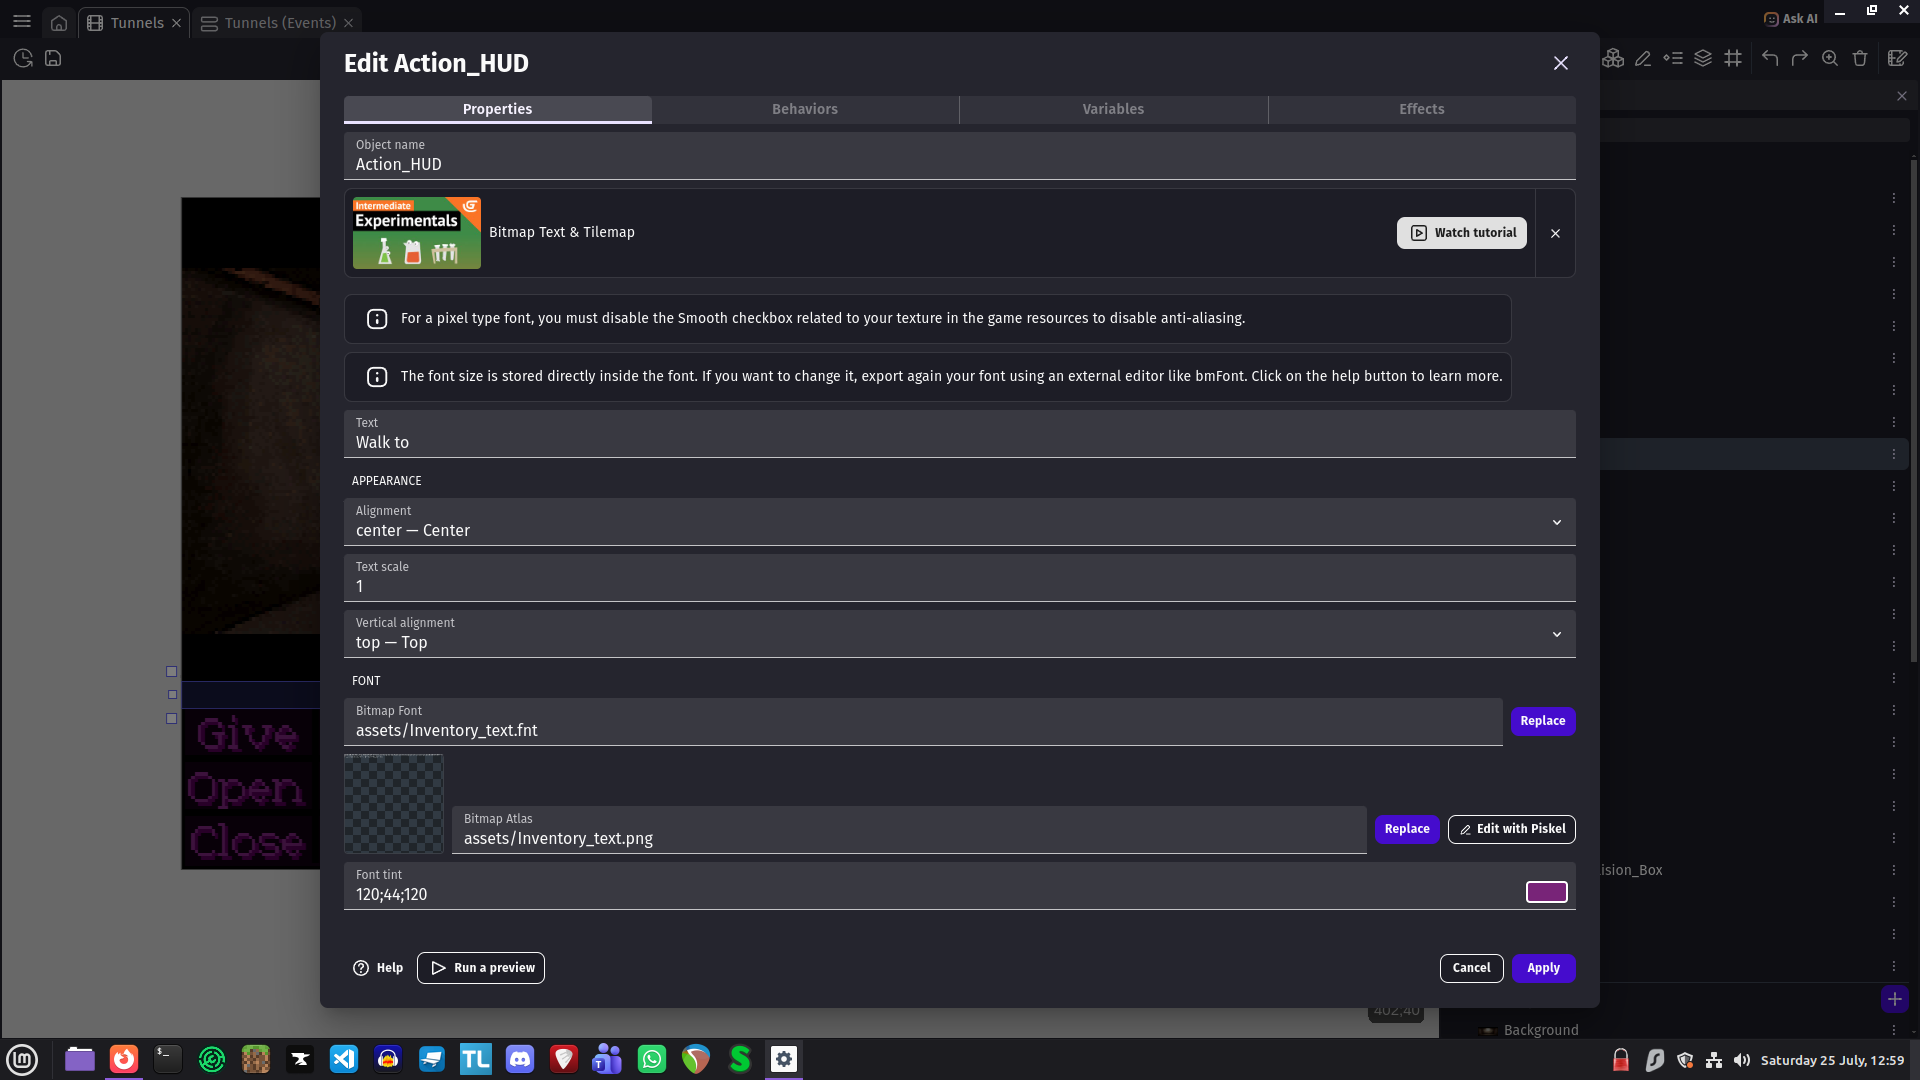Open the Linux Mint start menu
1920x1080 pixels.
click(x=22, y=1059)
